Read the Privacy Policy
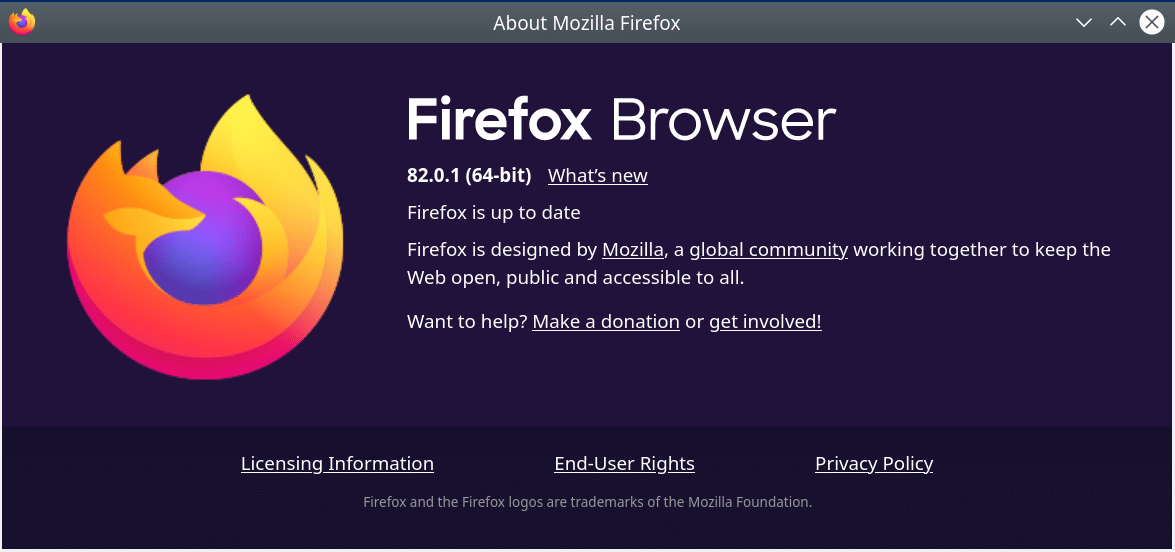 pos(874,464)
